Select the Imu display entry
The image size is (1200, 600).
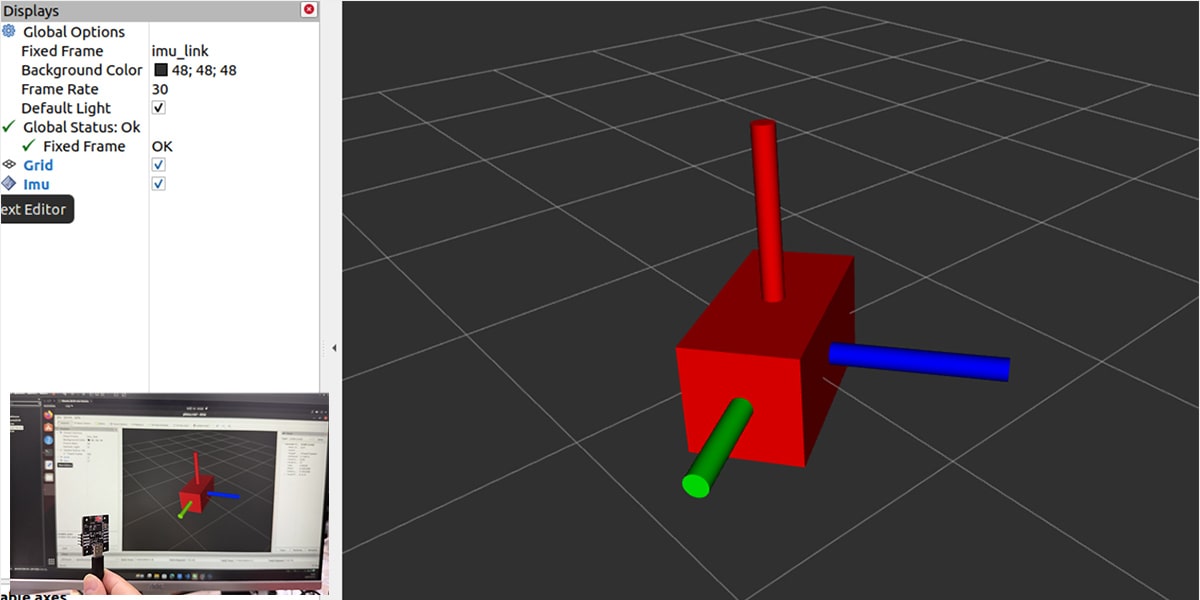(x=36, y=184)
